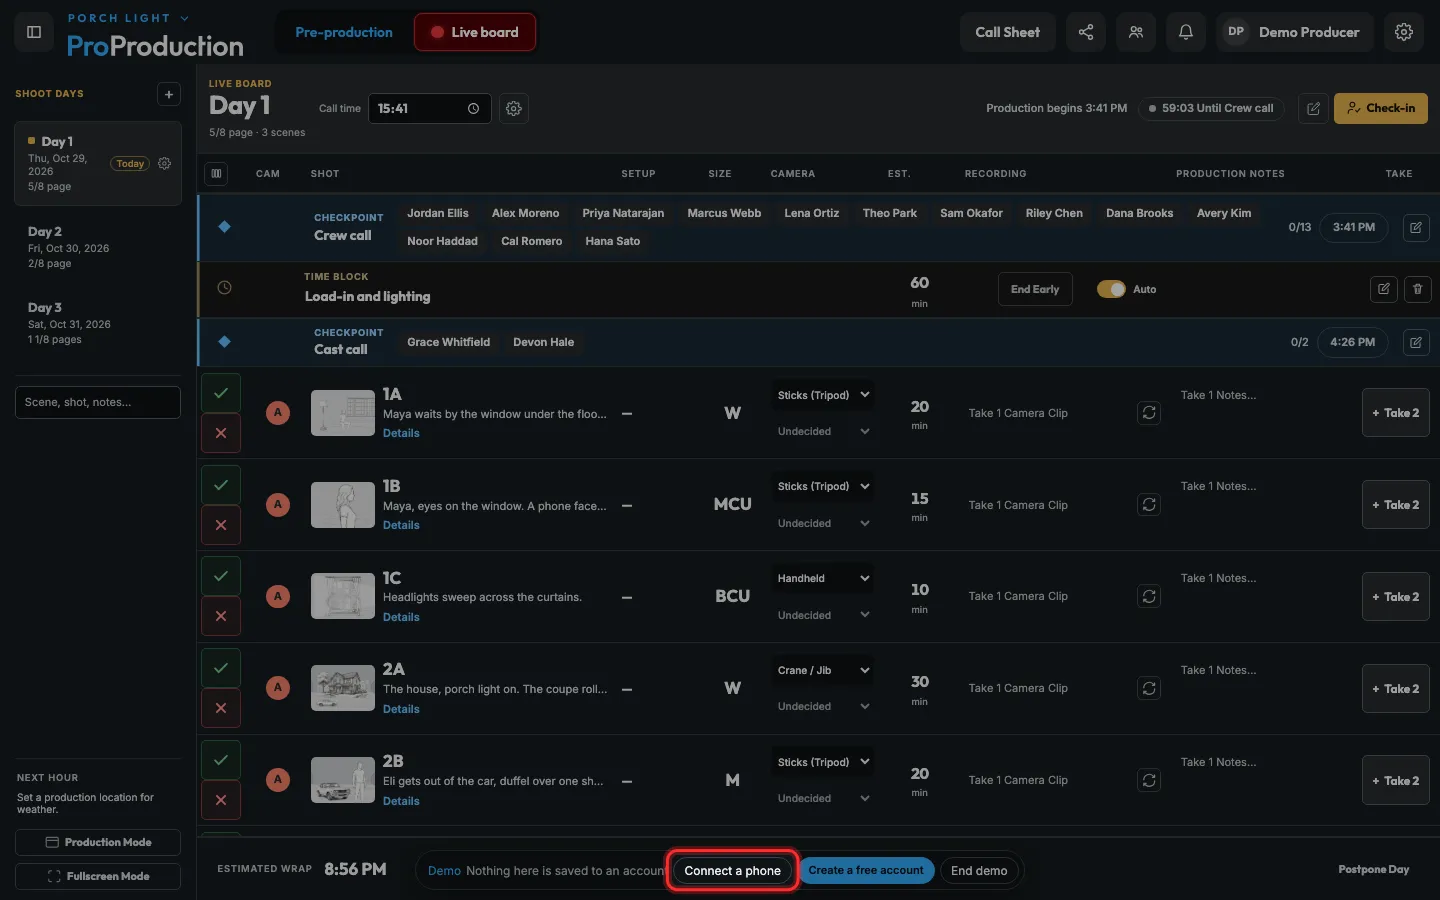Edit the Cast call checkpoint
1440x900 pixels.
pyautogui.click(x=1416, y=342)
